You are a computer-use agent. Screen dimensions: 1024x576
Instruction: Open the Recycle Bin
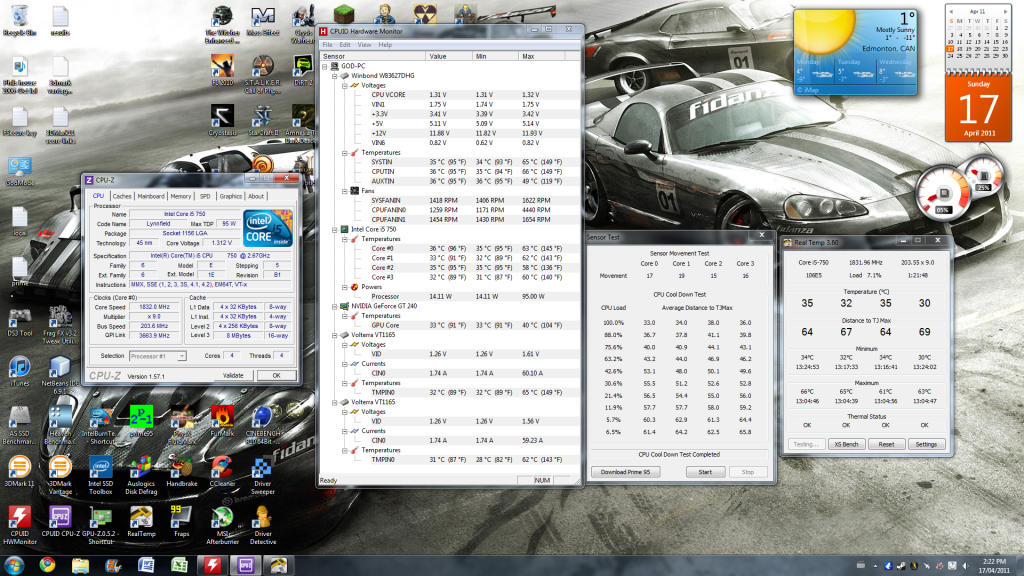click(x=20, y=20)
